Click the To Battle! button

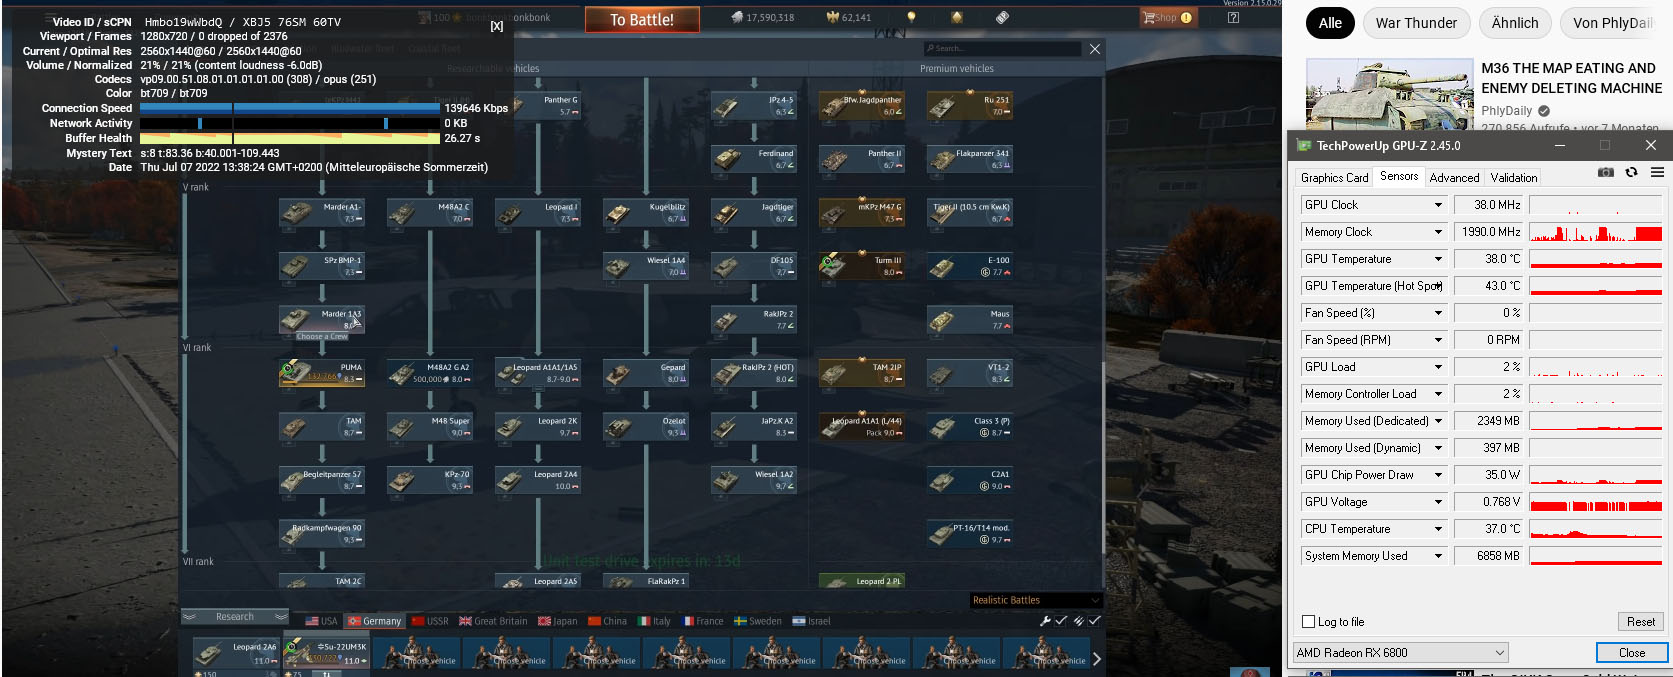pos(641,19)
